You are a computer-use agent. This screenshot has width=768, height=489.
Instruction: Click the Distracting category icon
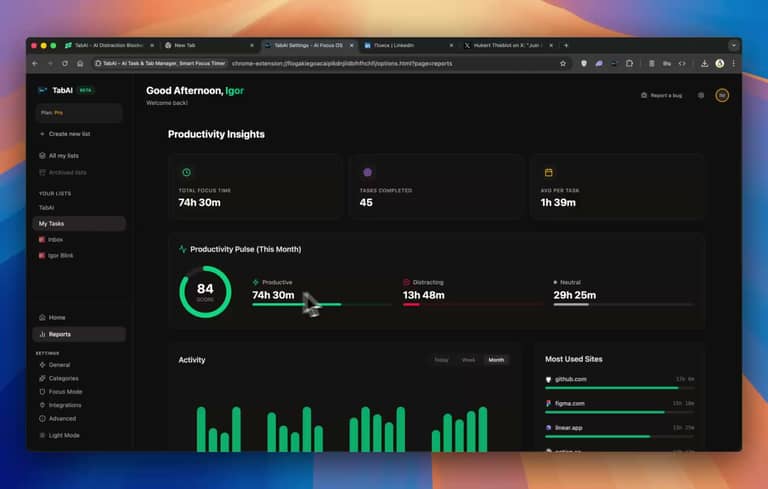click(406, 282)
